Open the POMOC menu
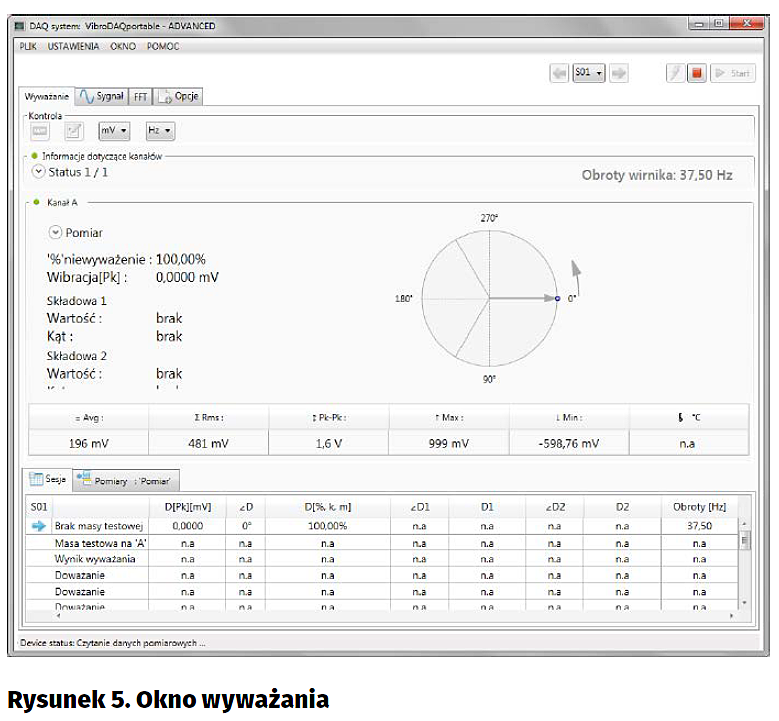This screenshot has width=779, height=721. click(x=163, y=47)
